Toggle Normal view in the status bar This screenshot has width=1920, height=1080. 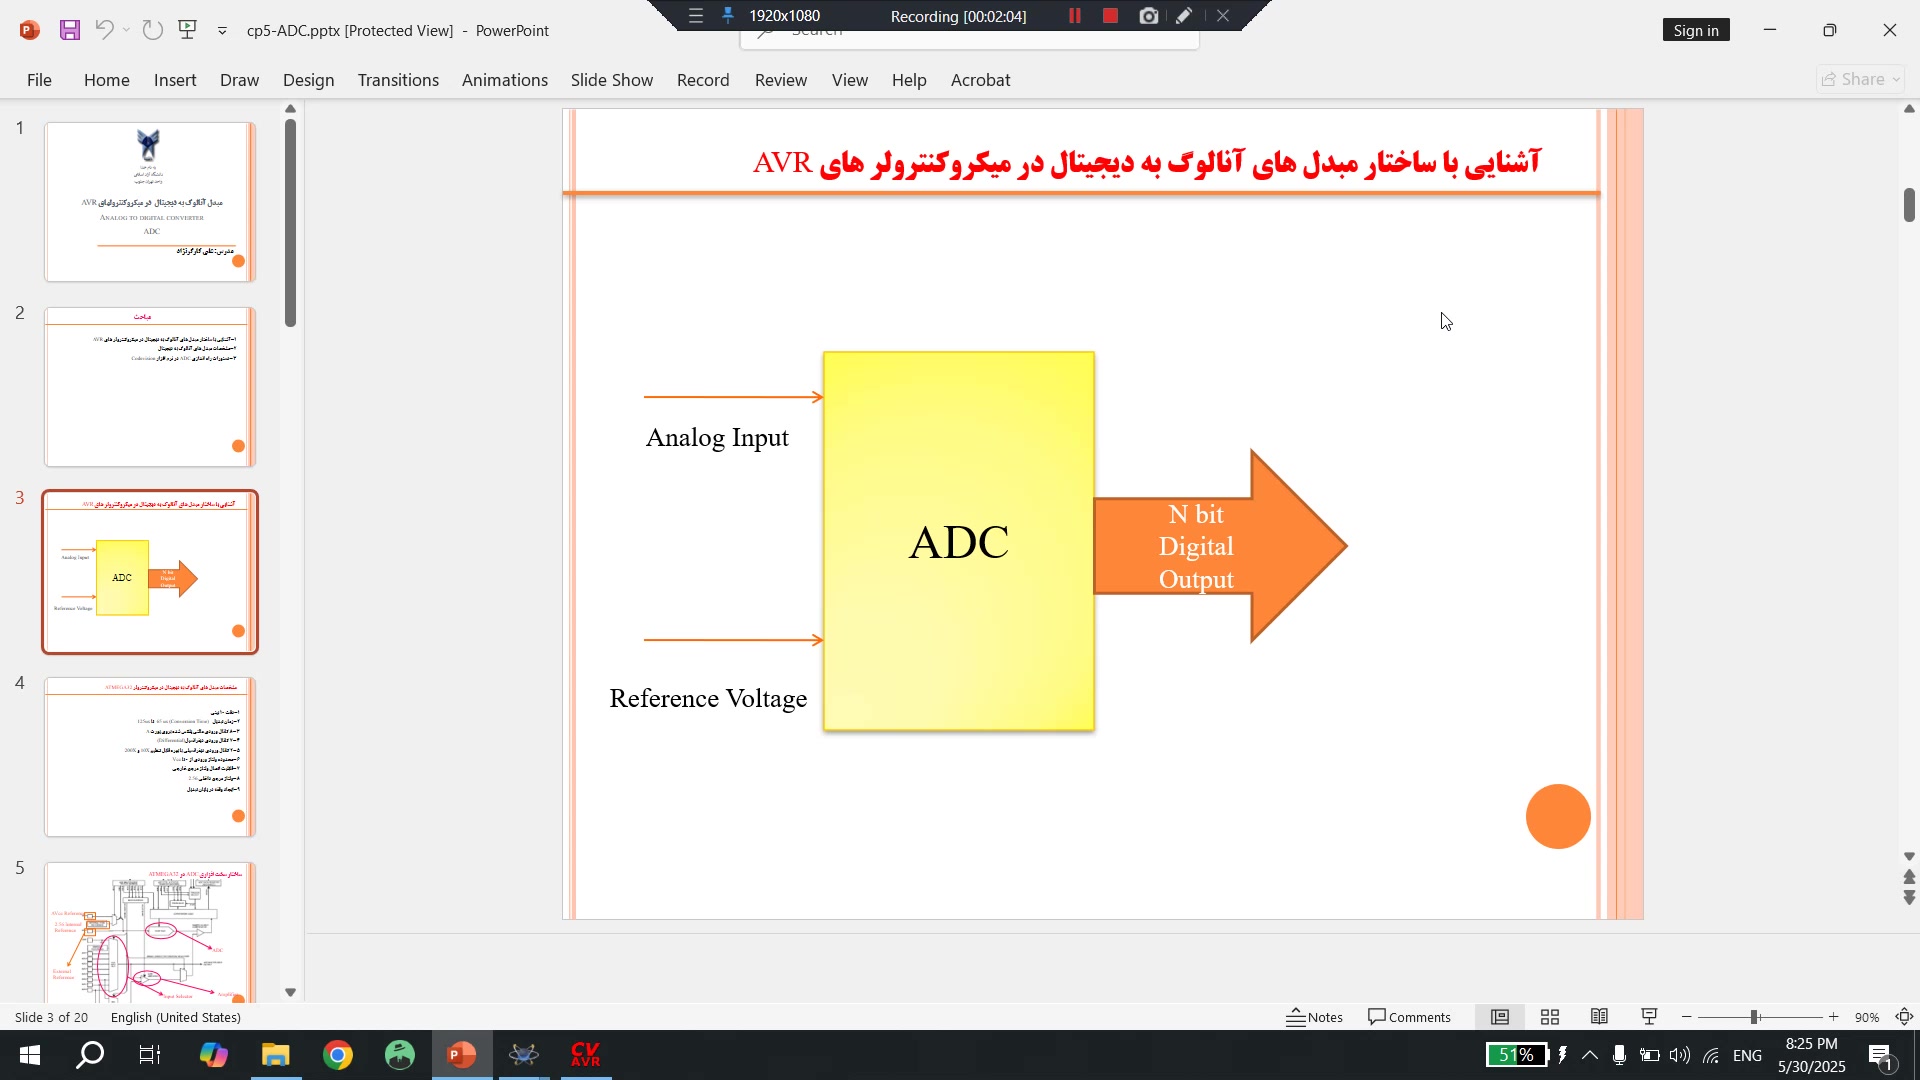tap(1500, 1017)
